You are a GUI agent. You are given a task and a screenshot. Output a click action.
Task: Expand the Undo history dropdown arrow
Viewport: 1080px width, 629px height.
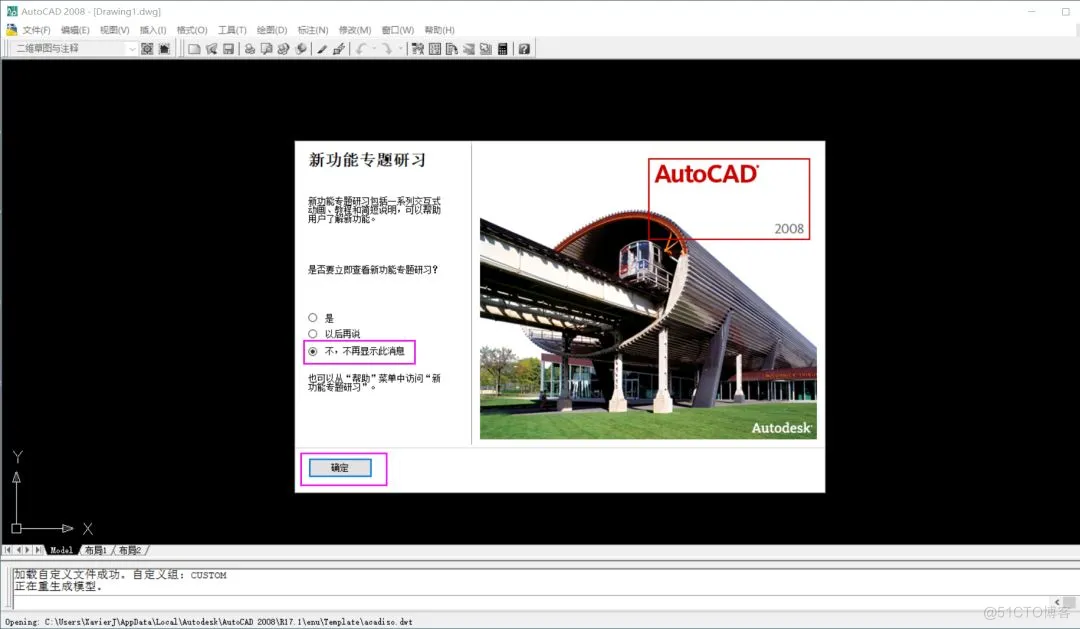[374, 49]
